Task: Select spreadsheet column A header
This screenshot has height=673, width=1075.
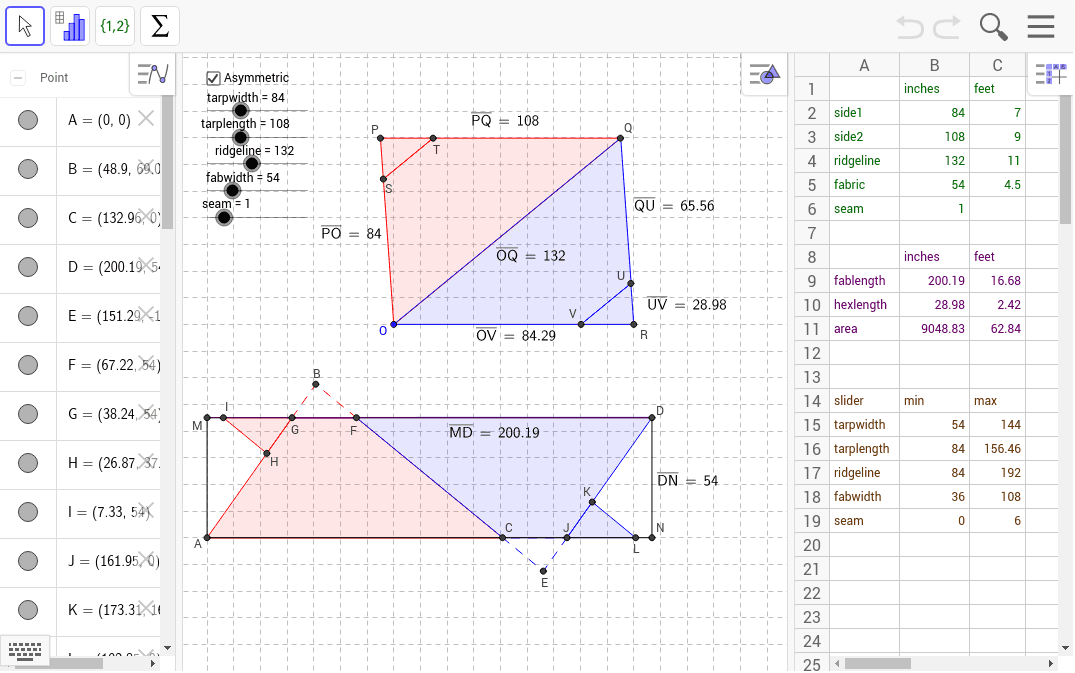Action: tap(865, 65)
